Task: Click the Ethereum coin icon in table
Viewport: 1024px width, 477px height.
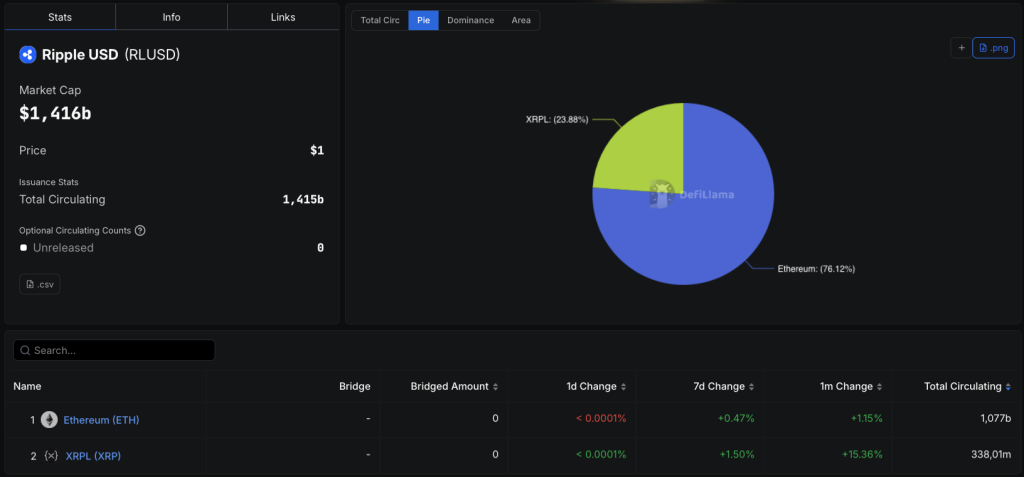Action: [x=50, y=419]
